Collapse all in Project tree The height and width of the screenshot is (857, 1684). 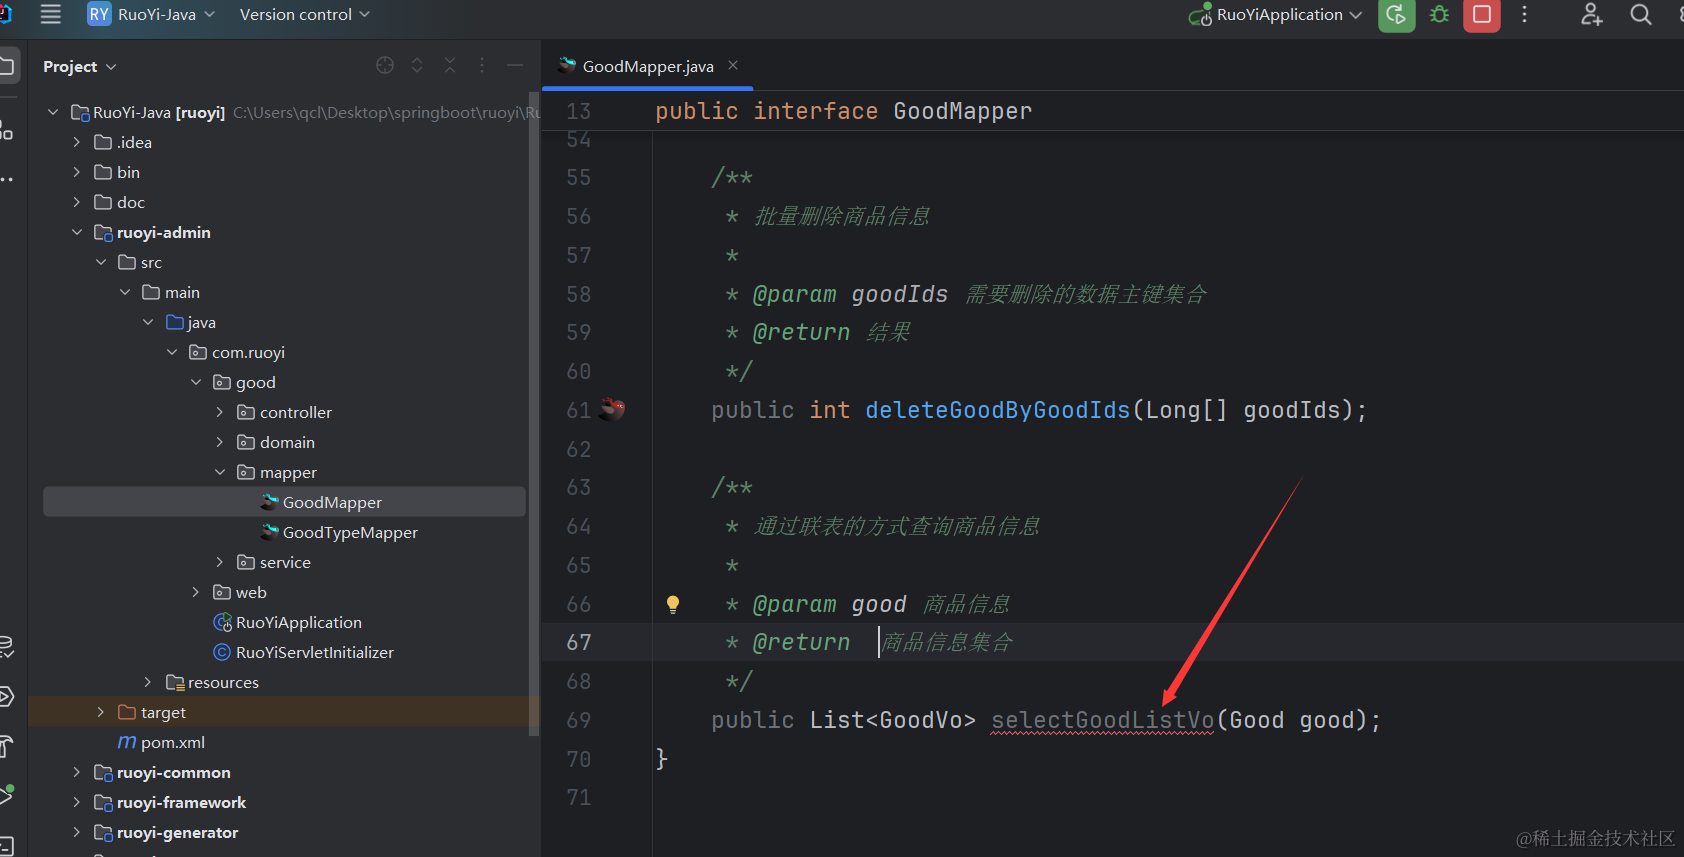tap(450, 66)
